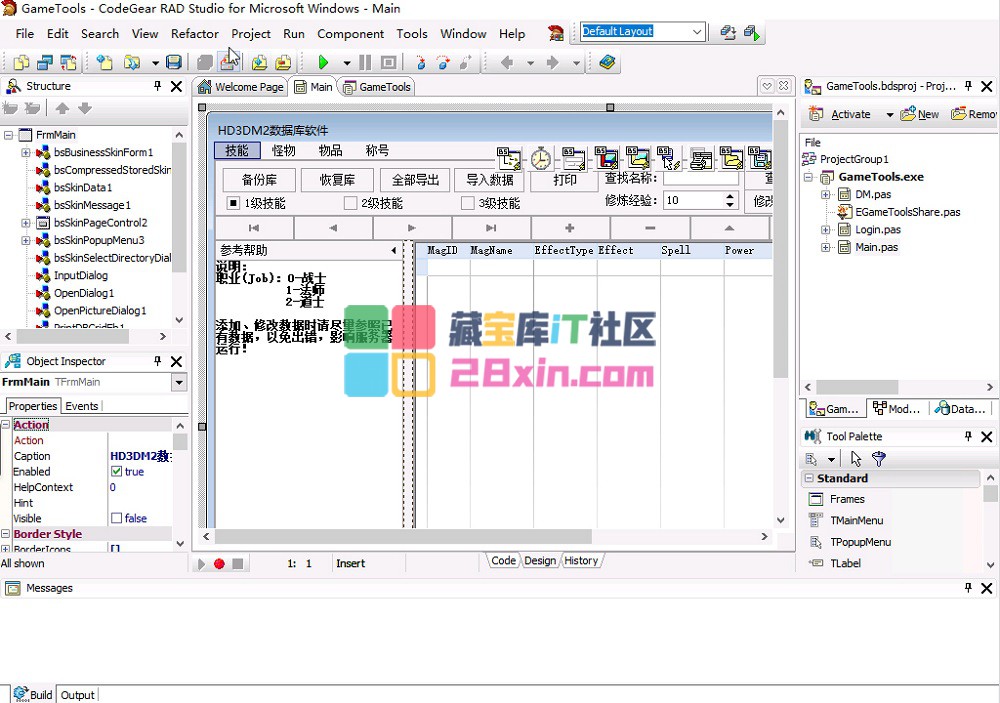Open the FrmMain object selector dropdown
The width and height of the screenshot is (1000, 703).
pos(179,382)
